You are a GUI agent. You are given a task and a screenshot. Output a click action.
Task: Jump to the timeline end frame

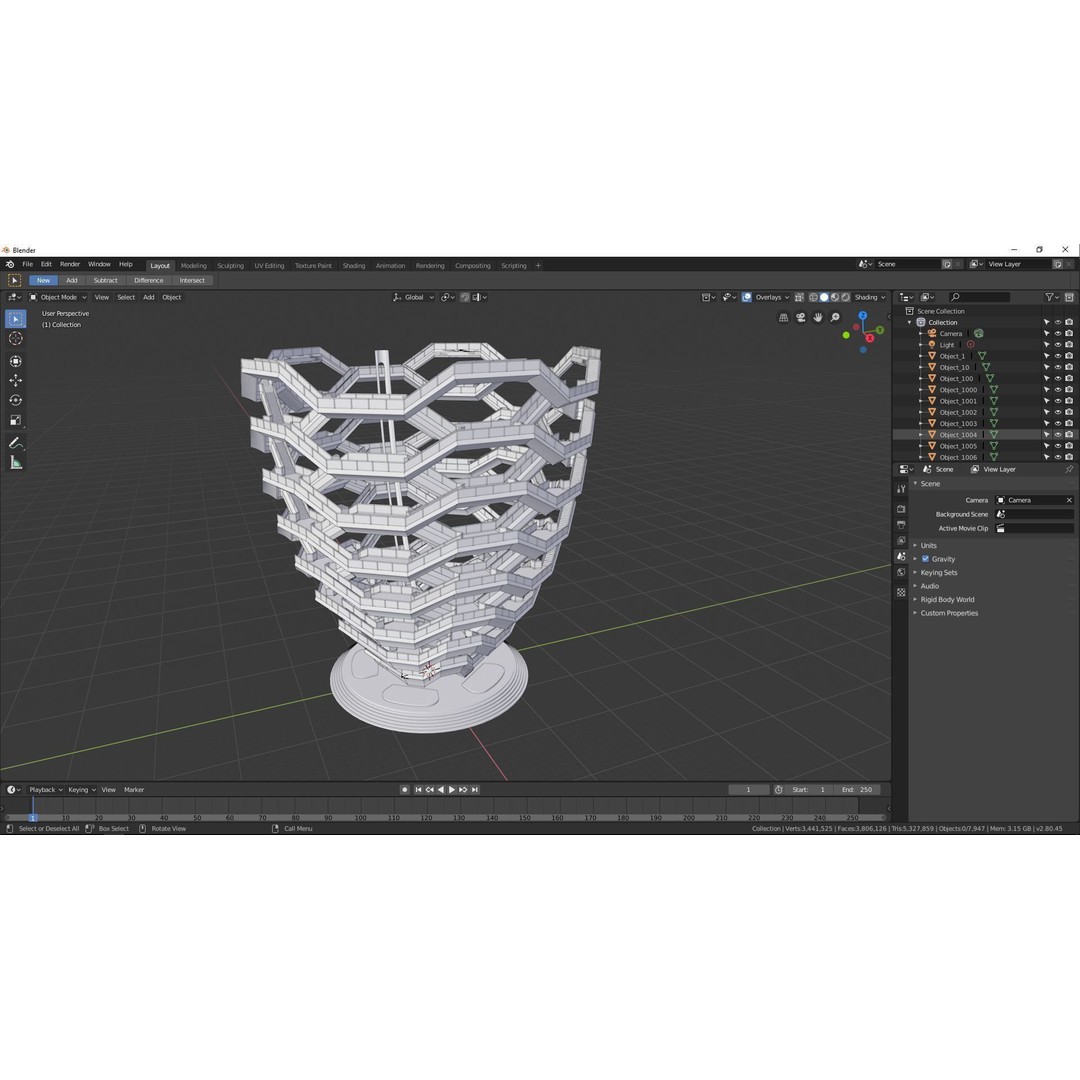[x=475, y=790]
